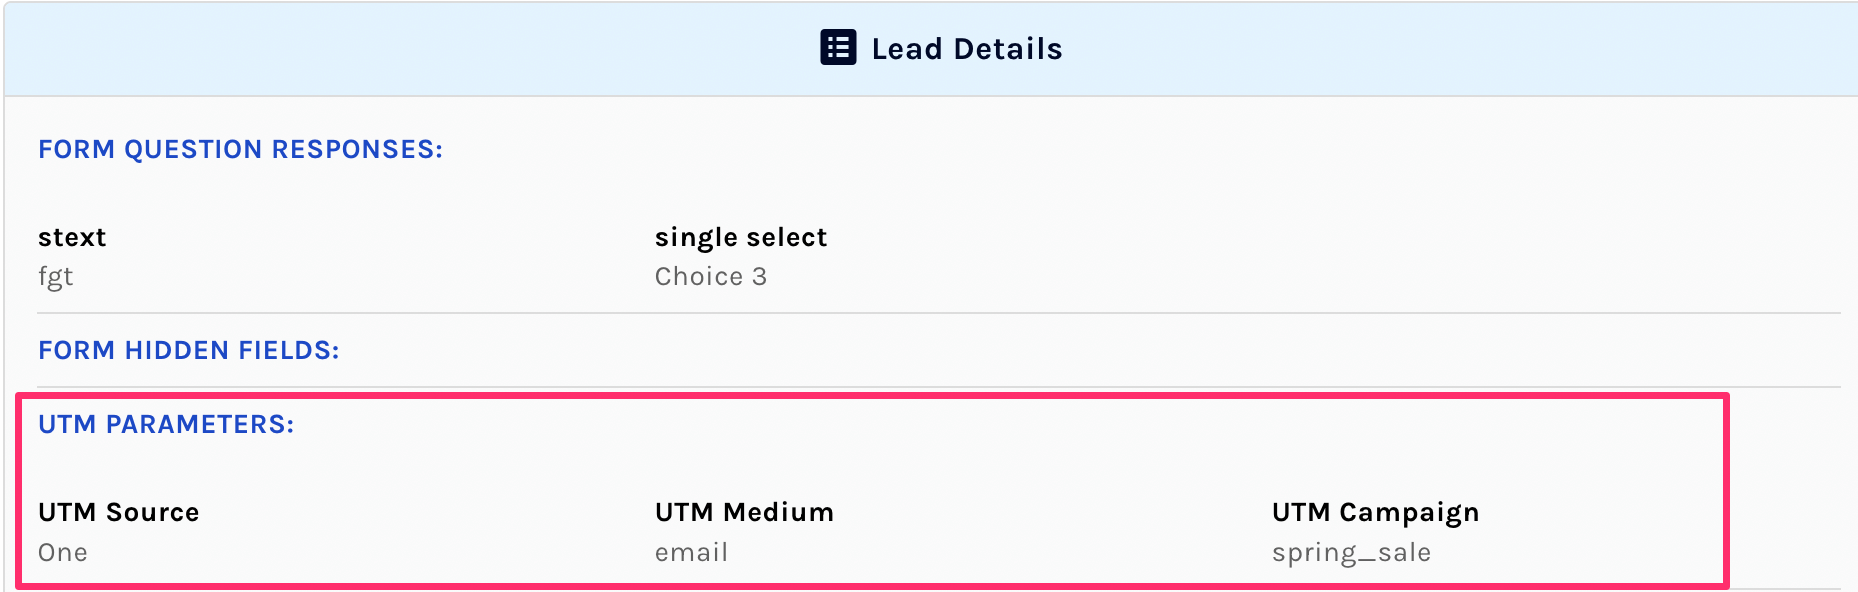Viewport: 1858px width, 592px height.
Task: Select the Choice 3 response value
Action: pos(710,277)
